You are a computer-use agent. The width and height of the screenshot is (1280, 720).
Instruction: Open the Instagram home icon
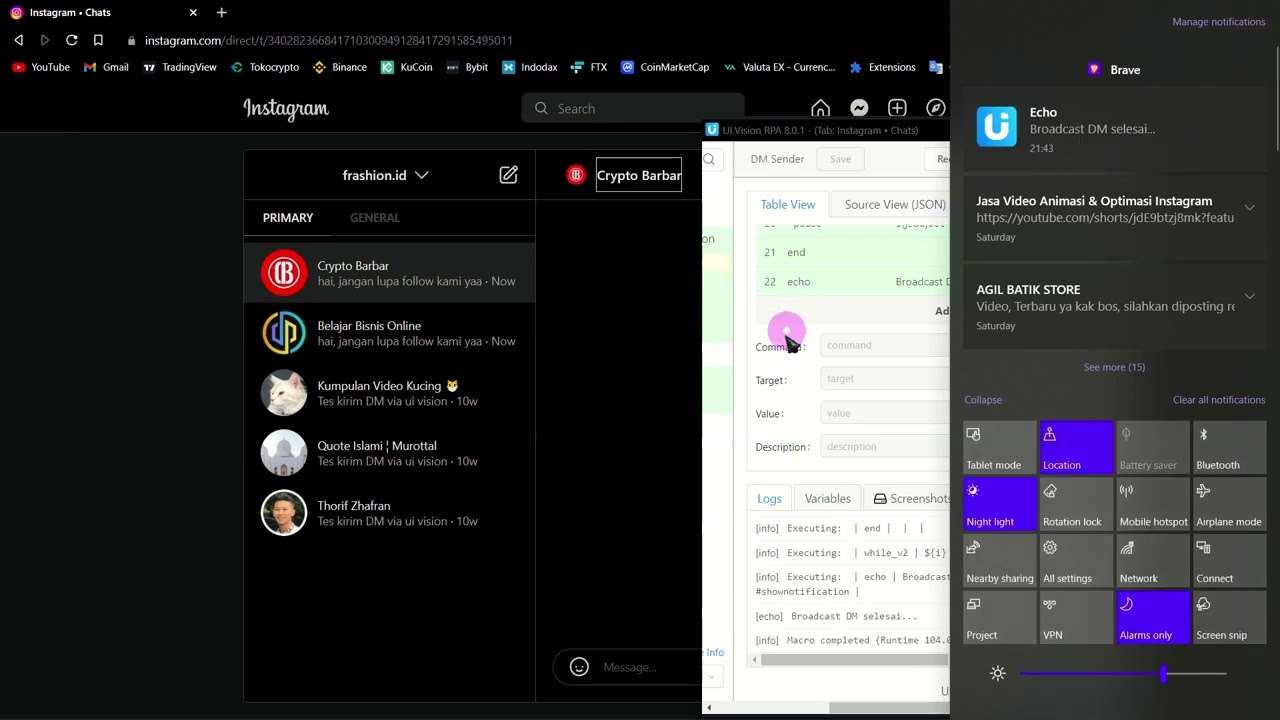click(x=820, y=108)
